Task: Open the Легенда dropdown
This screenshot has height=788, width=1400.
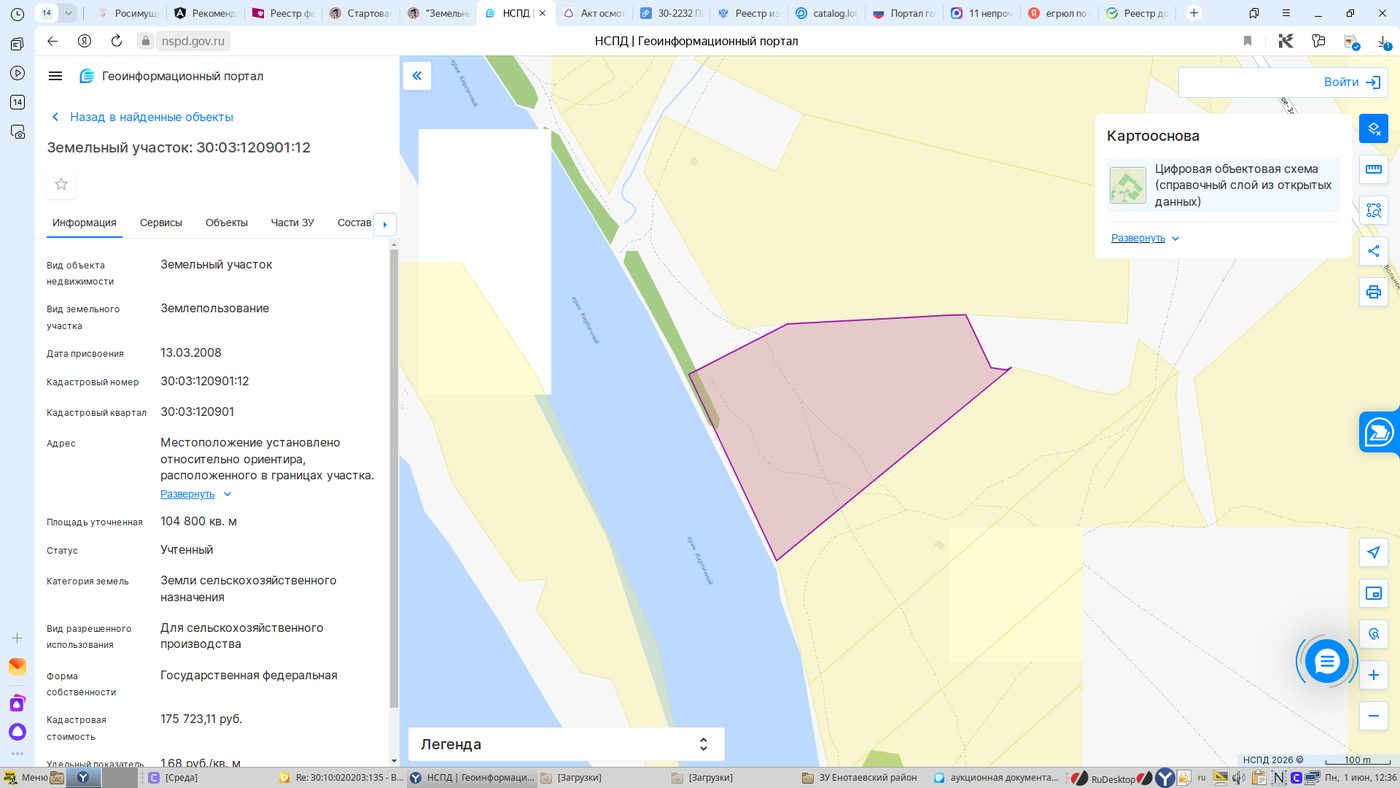Action: click(566, 744)
